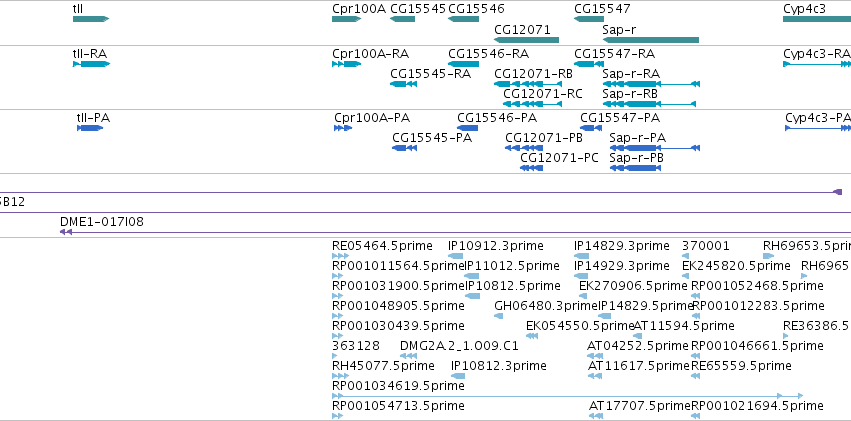This screenshot has width=851, height=421.
Task: Click the EK054550.5prime EST
Action: point(532,336)
